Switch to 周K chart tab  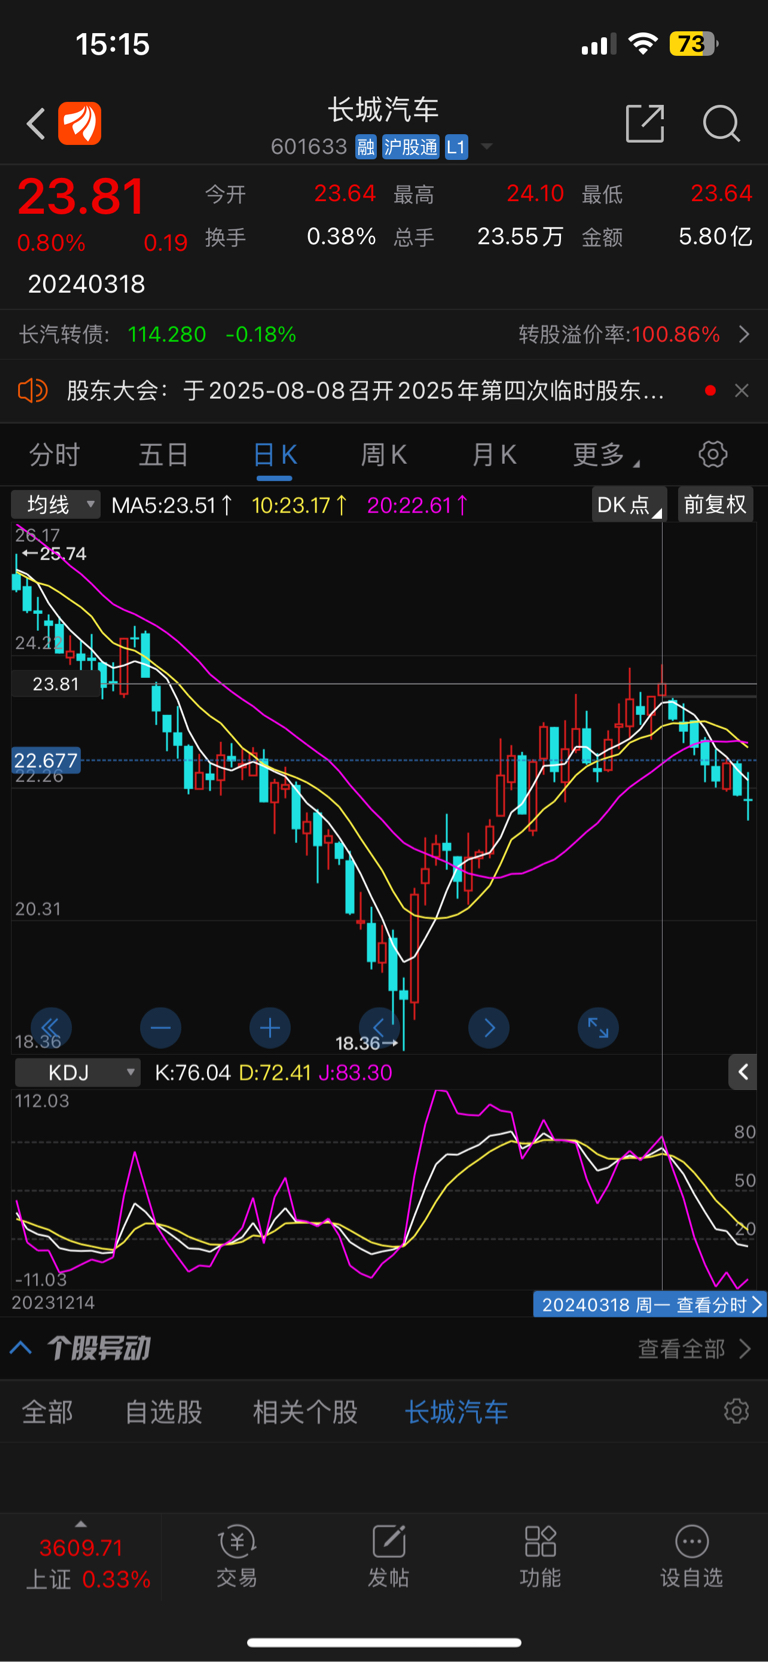click(384, 455)
